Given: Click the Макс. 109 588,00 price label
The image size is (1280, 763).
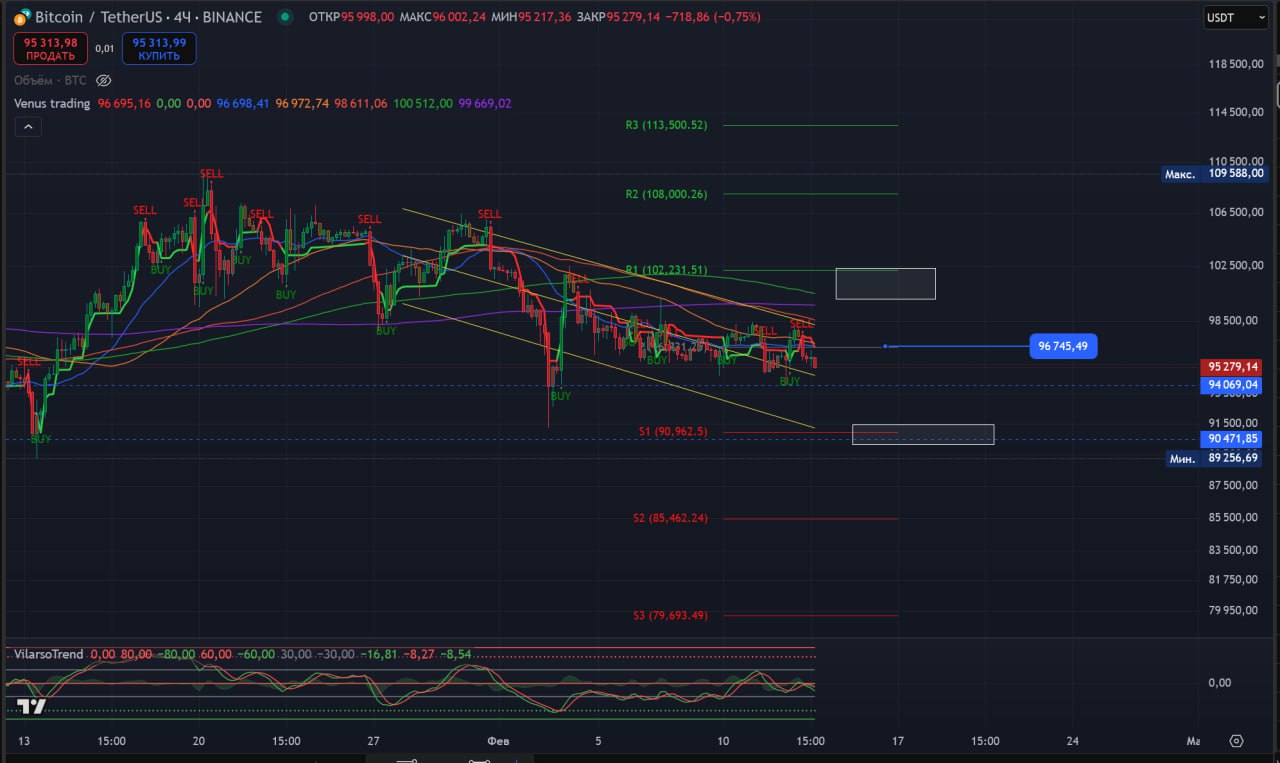Looking at the screenshot, I should 1213,174.
